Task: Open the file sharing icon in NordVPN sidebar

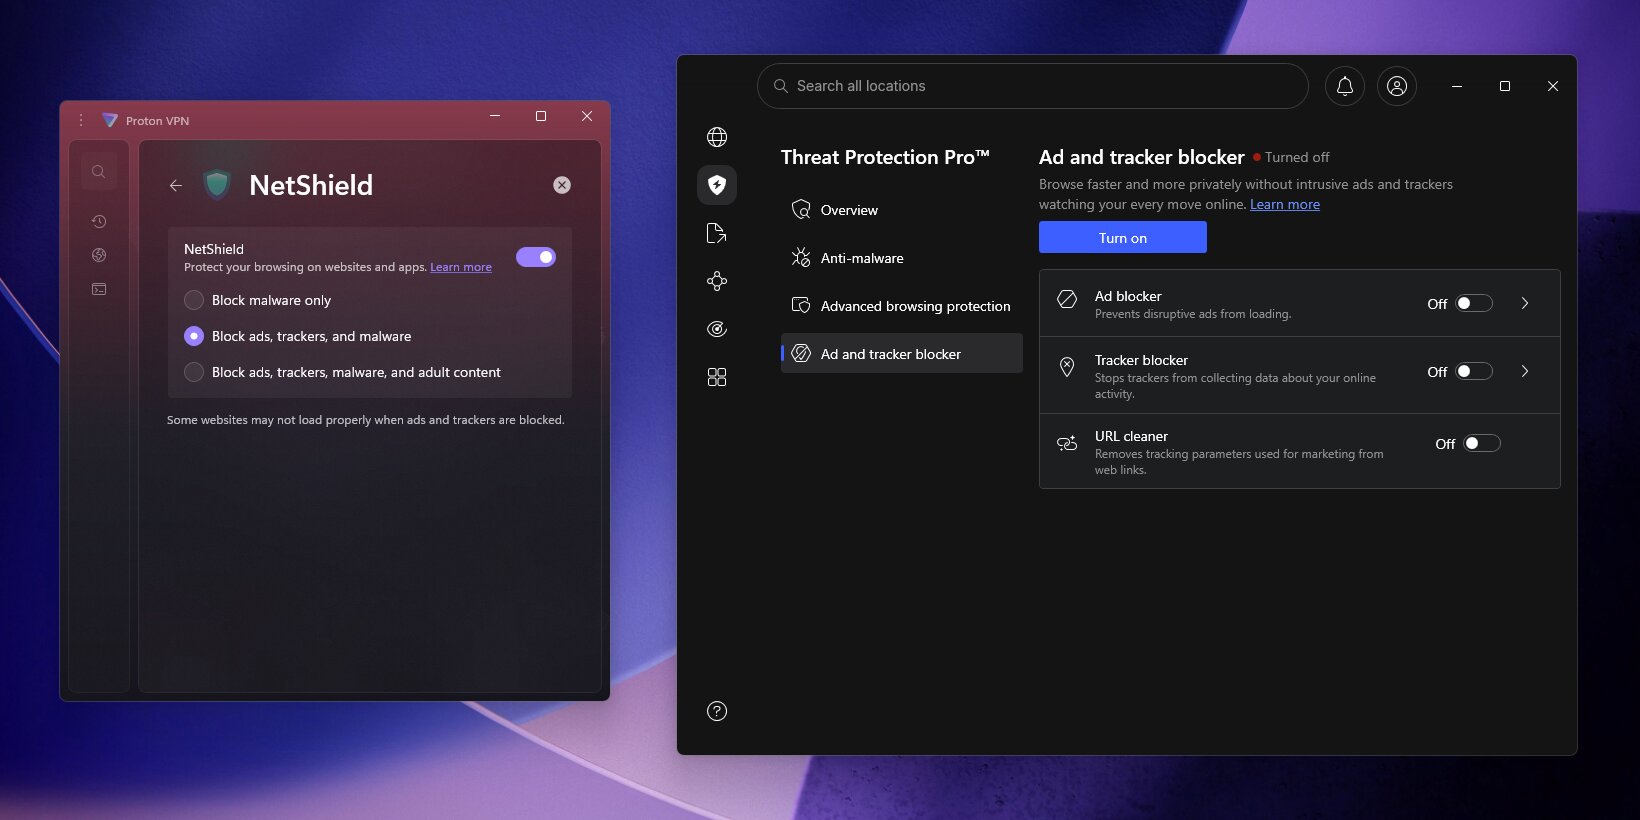Action: click(x=717, y=233)
